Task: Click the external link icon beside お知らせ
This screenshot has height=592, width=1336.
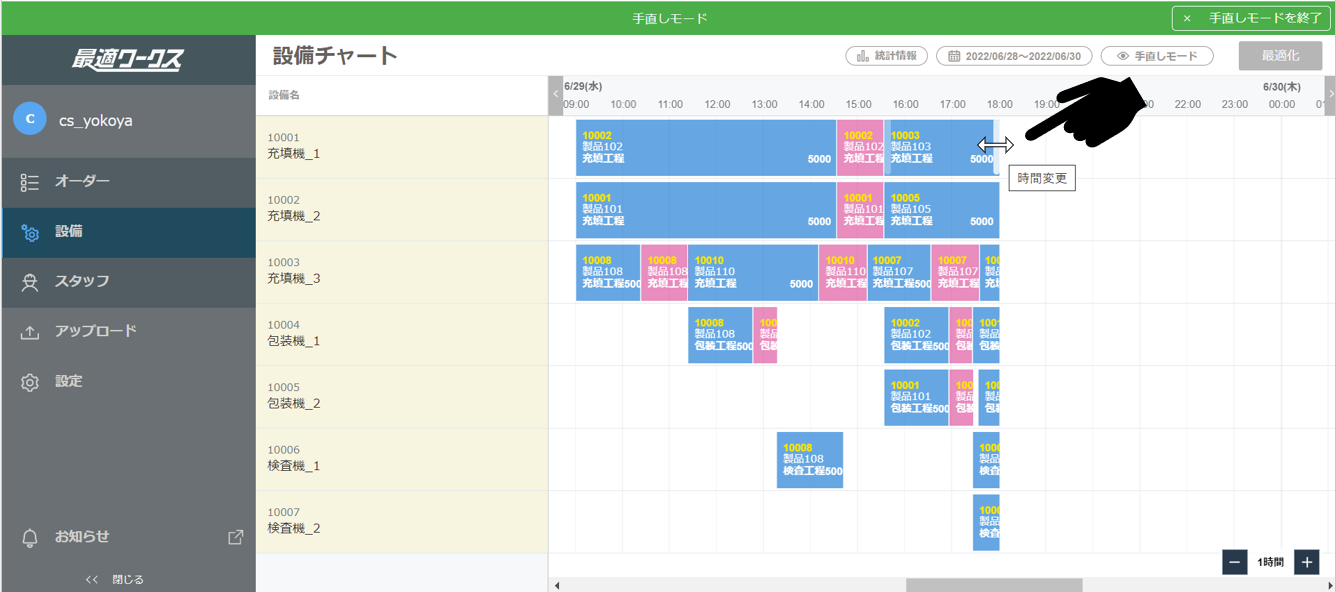Action: [x=236, y=537]
